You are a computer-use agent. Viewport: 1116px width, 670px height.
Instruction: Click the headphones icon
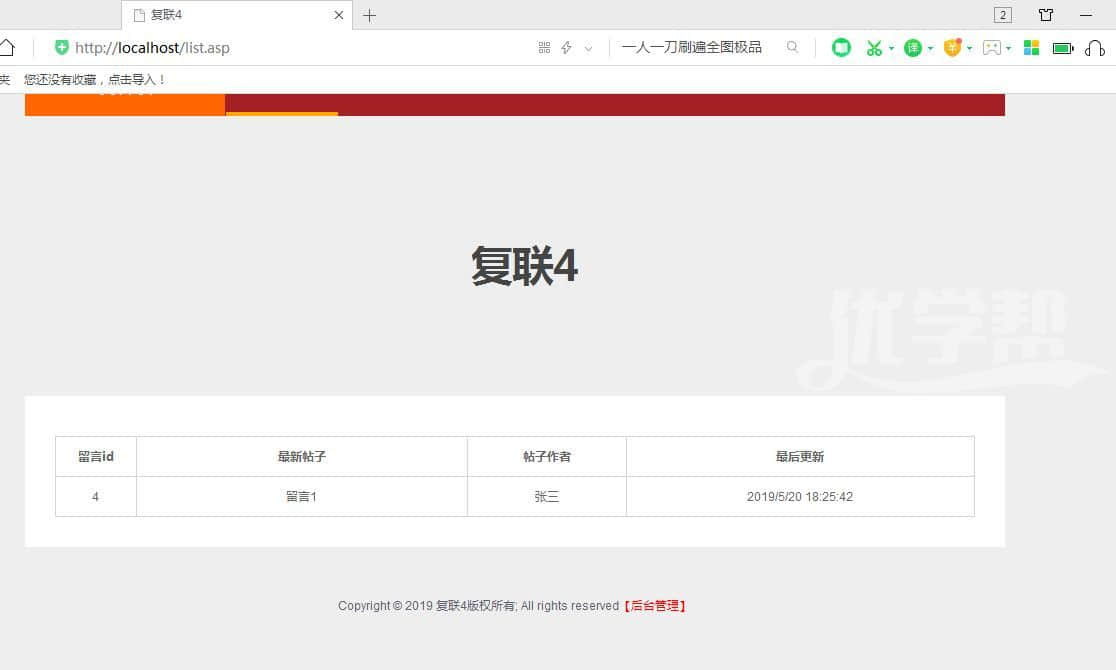coord(1094,47)
